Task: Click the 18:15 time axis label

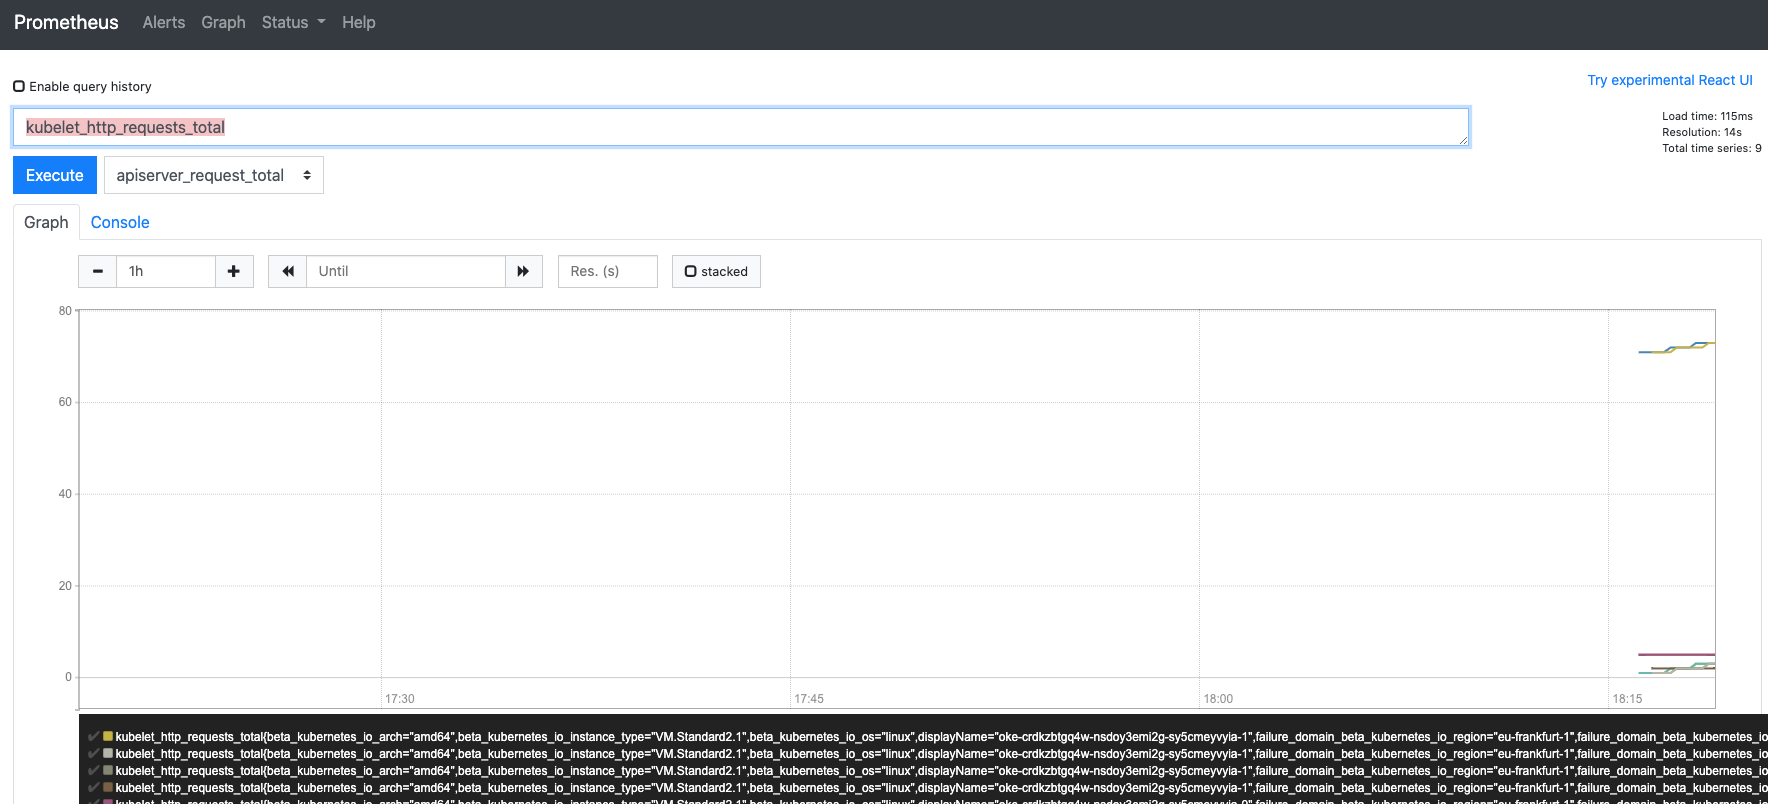Action: coord(1627,699)
